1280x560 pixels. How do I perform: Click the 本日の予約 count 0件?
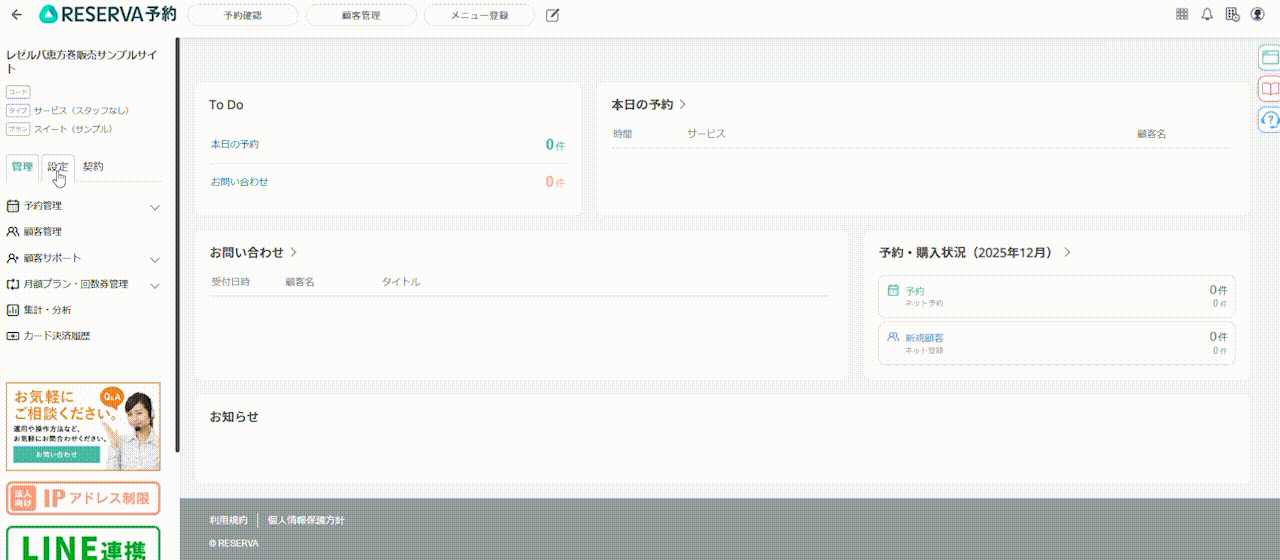555,145
